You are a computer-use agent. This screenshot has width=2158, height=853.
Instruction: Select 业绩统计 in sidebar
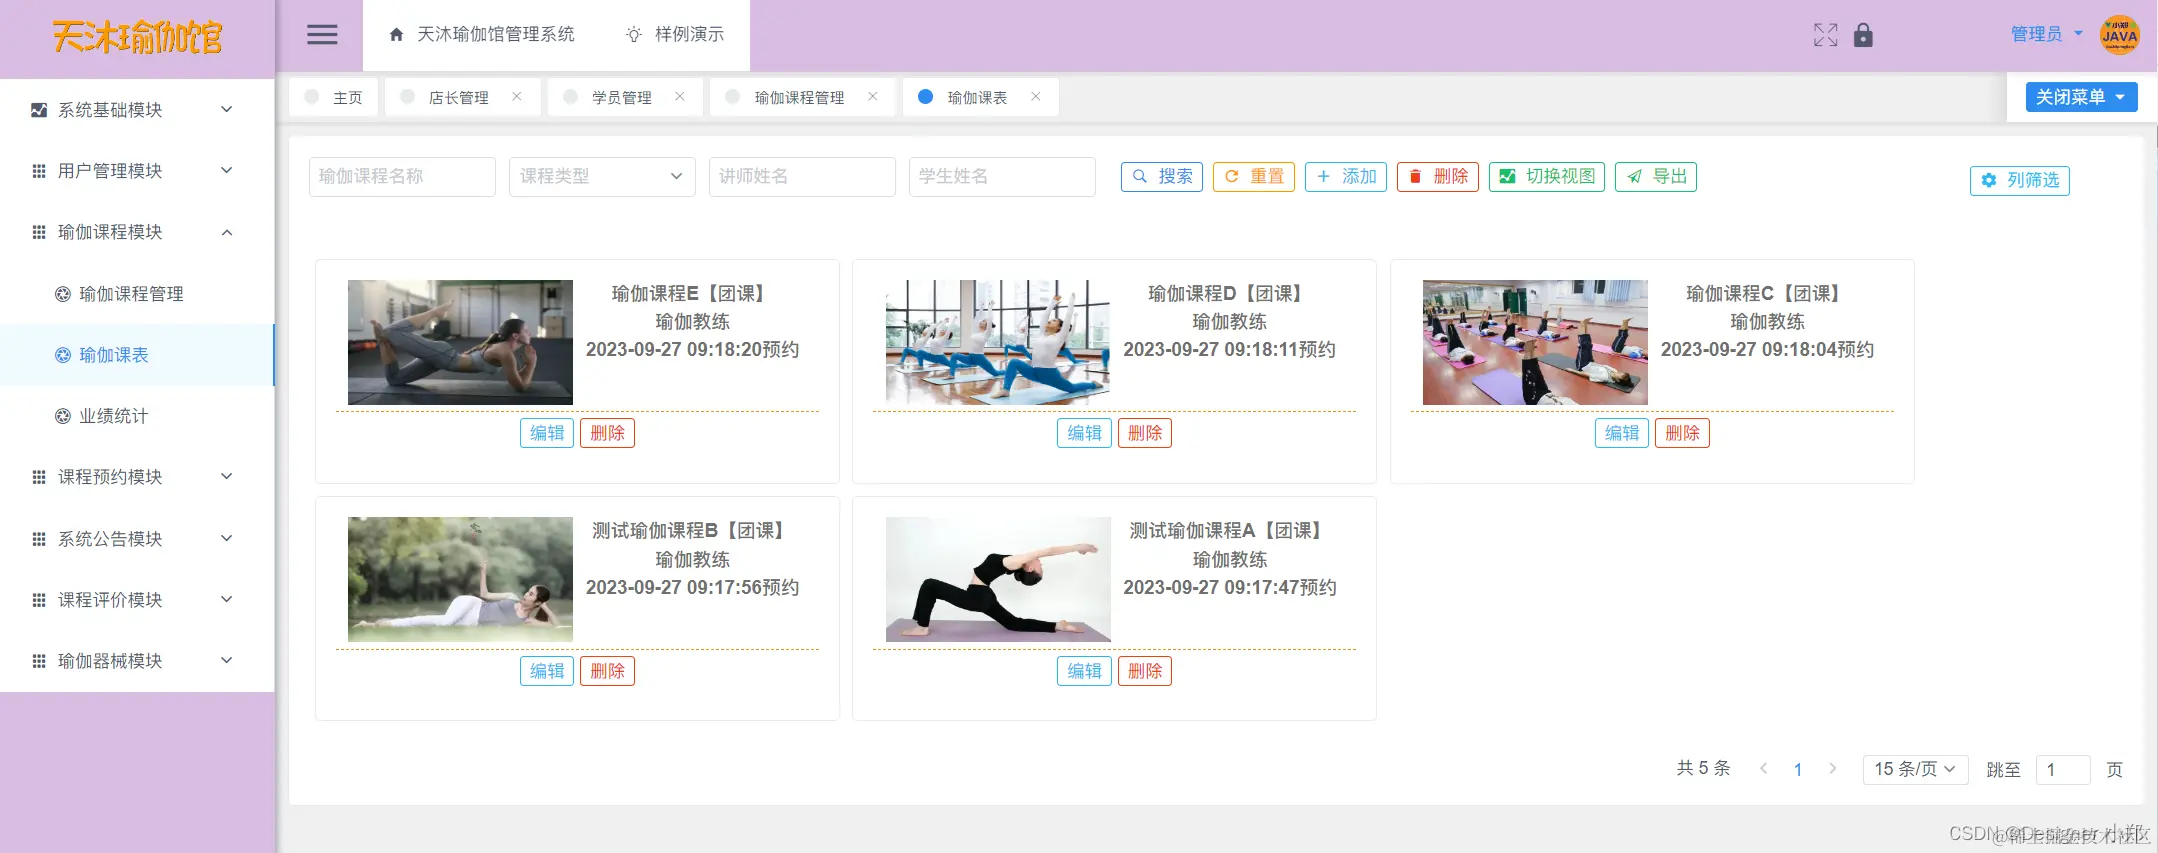pyautogui.click(x=137, y=416)
